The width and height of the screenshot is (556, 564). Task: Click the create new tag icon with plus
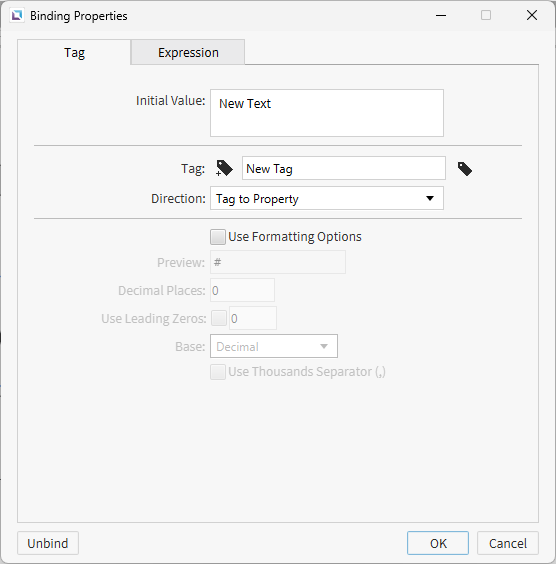click(224, 168)
